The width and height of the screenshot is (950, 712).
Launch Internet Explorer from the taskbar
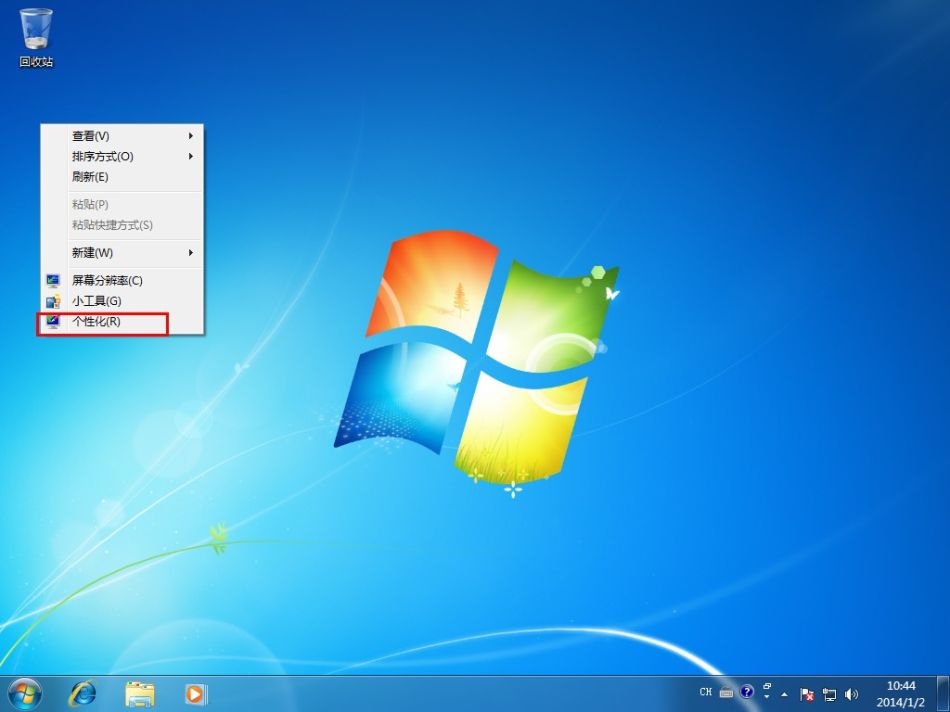82,694
